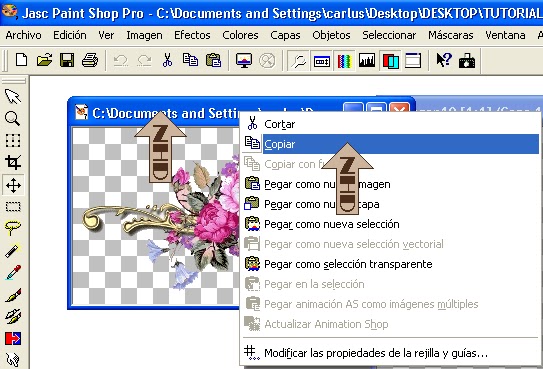Click the full screen preview monitor icon
543x369 pixels.
pos(244,60)
